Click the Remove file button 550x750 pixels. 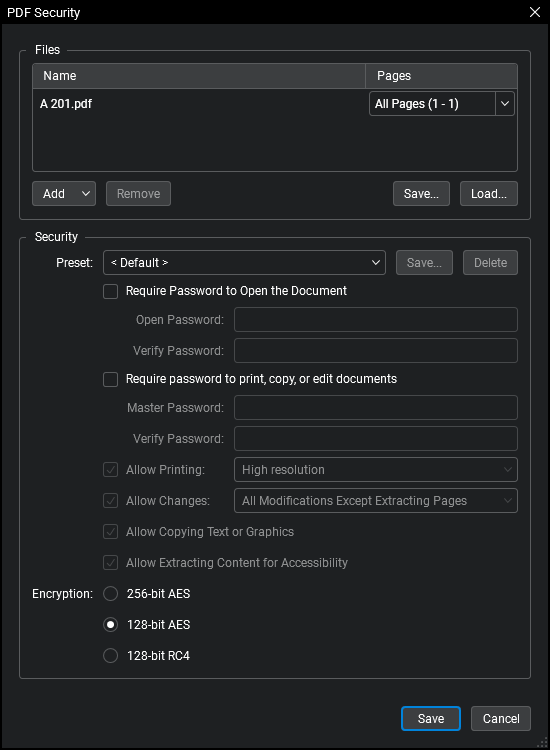click(x=138, y=194)
